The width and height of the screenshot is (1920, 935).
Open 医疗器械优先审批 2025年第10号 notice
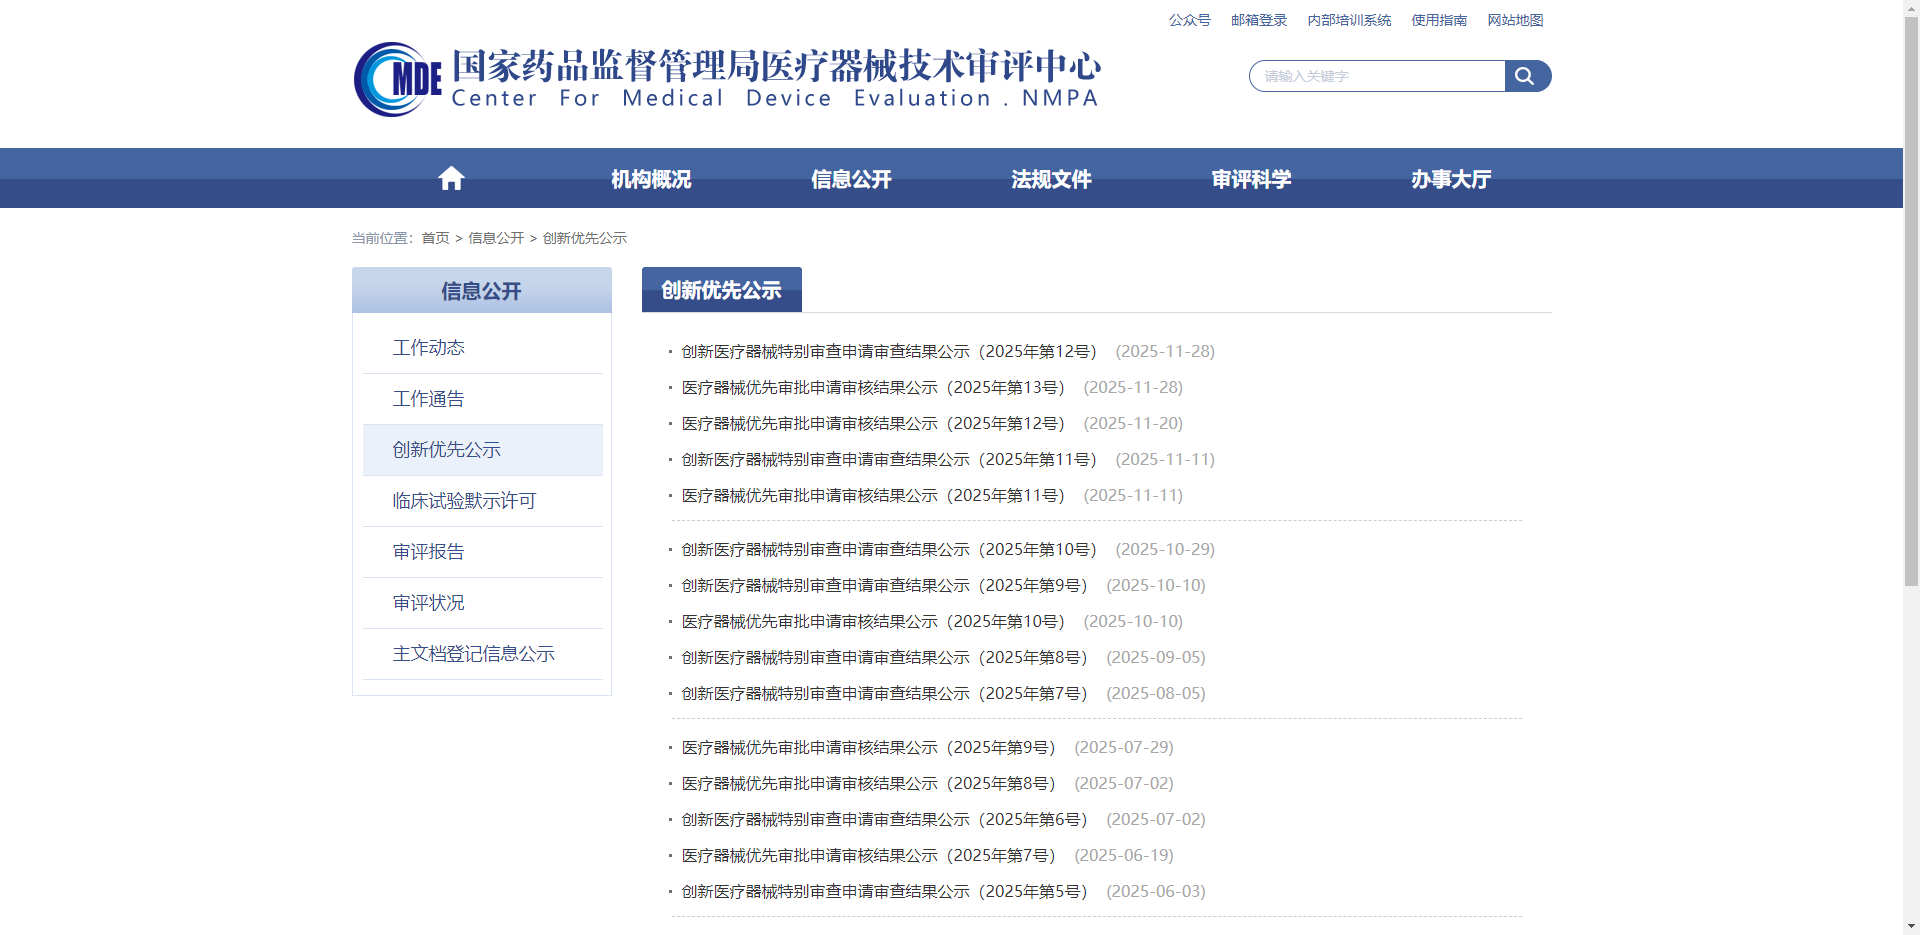pos(873,622)
